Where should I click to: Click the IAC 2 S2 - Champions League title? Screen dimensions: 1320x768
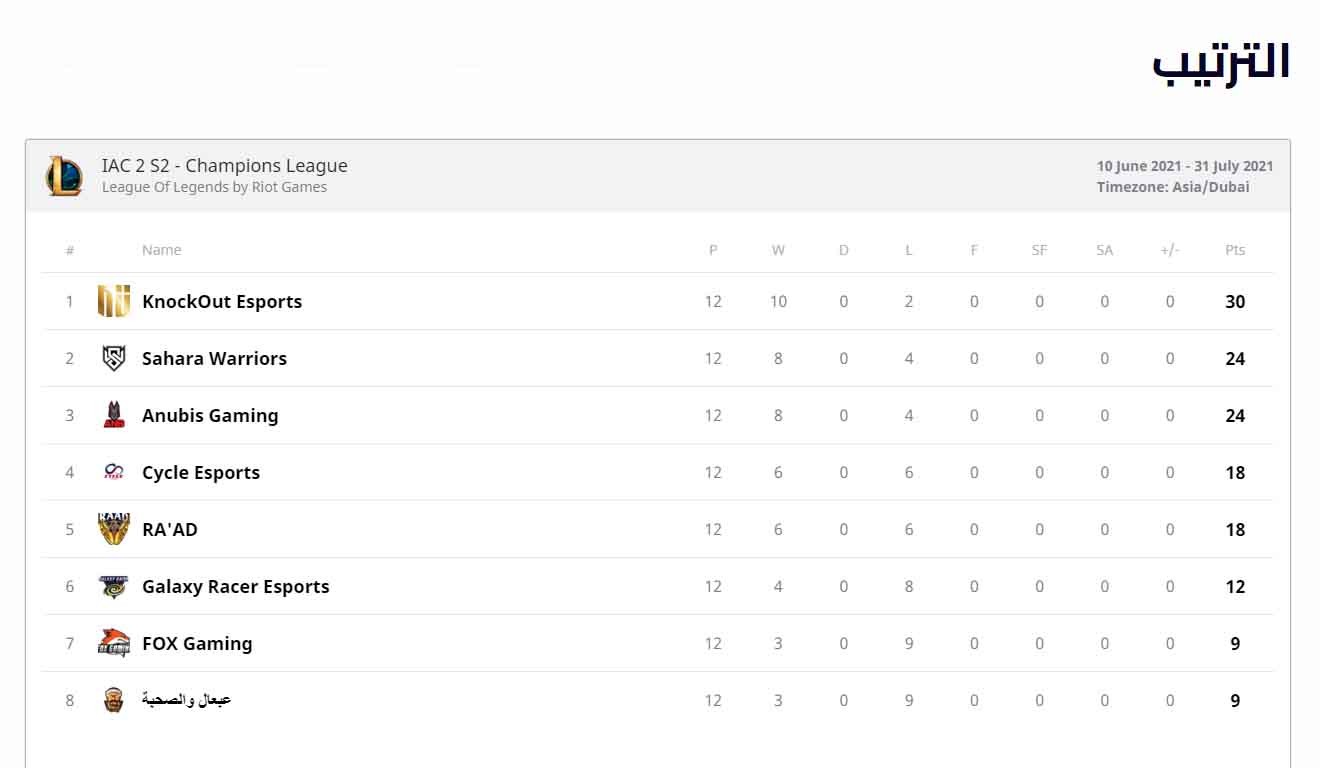225,166
